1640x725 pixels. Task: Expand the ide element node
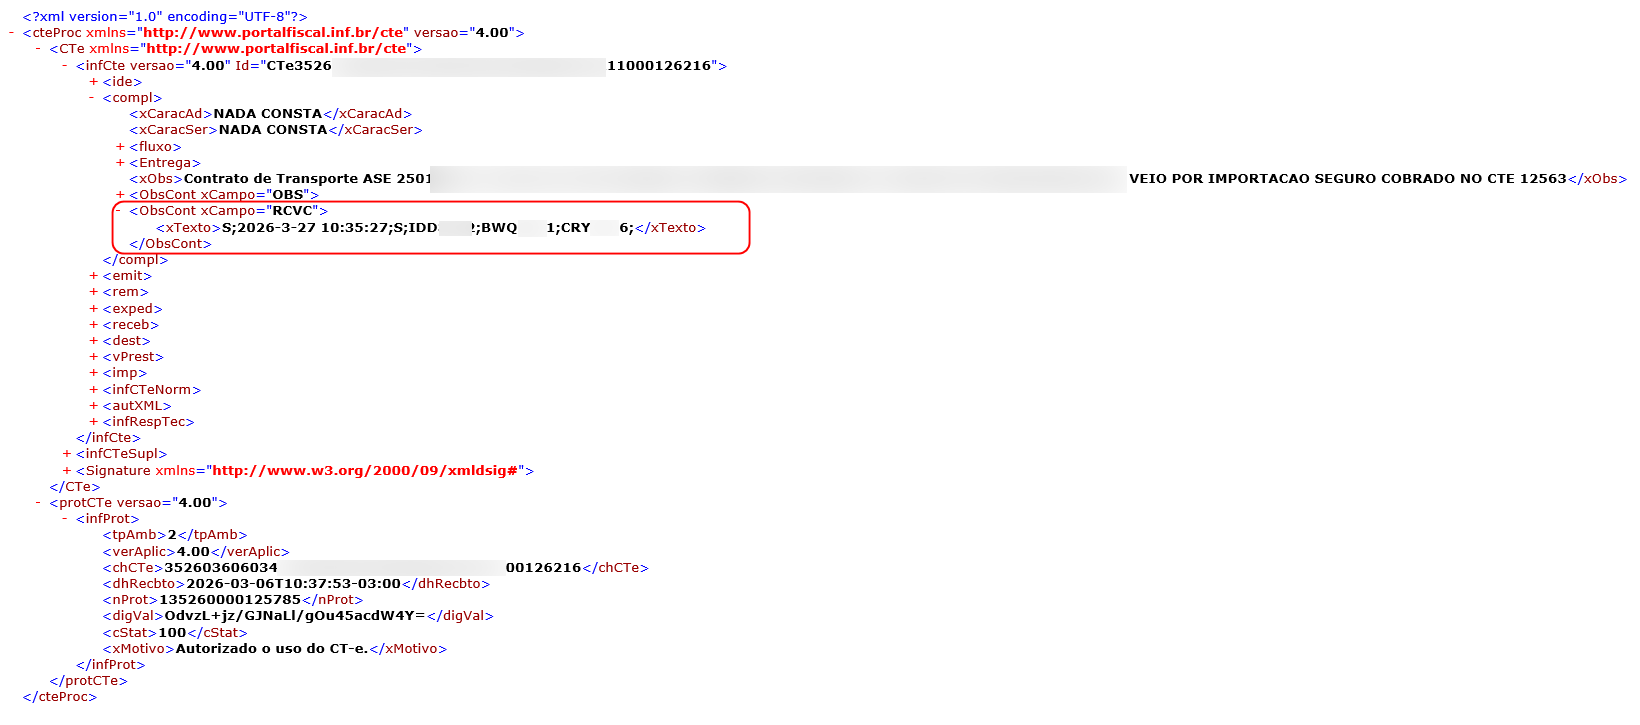coord(94,82)
